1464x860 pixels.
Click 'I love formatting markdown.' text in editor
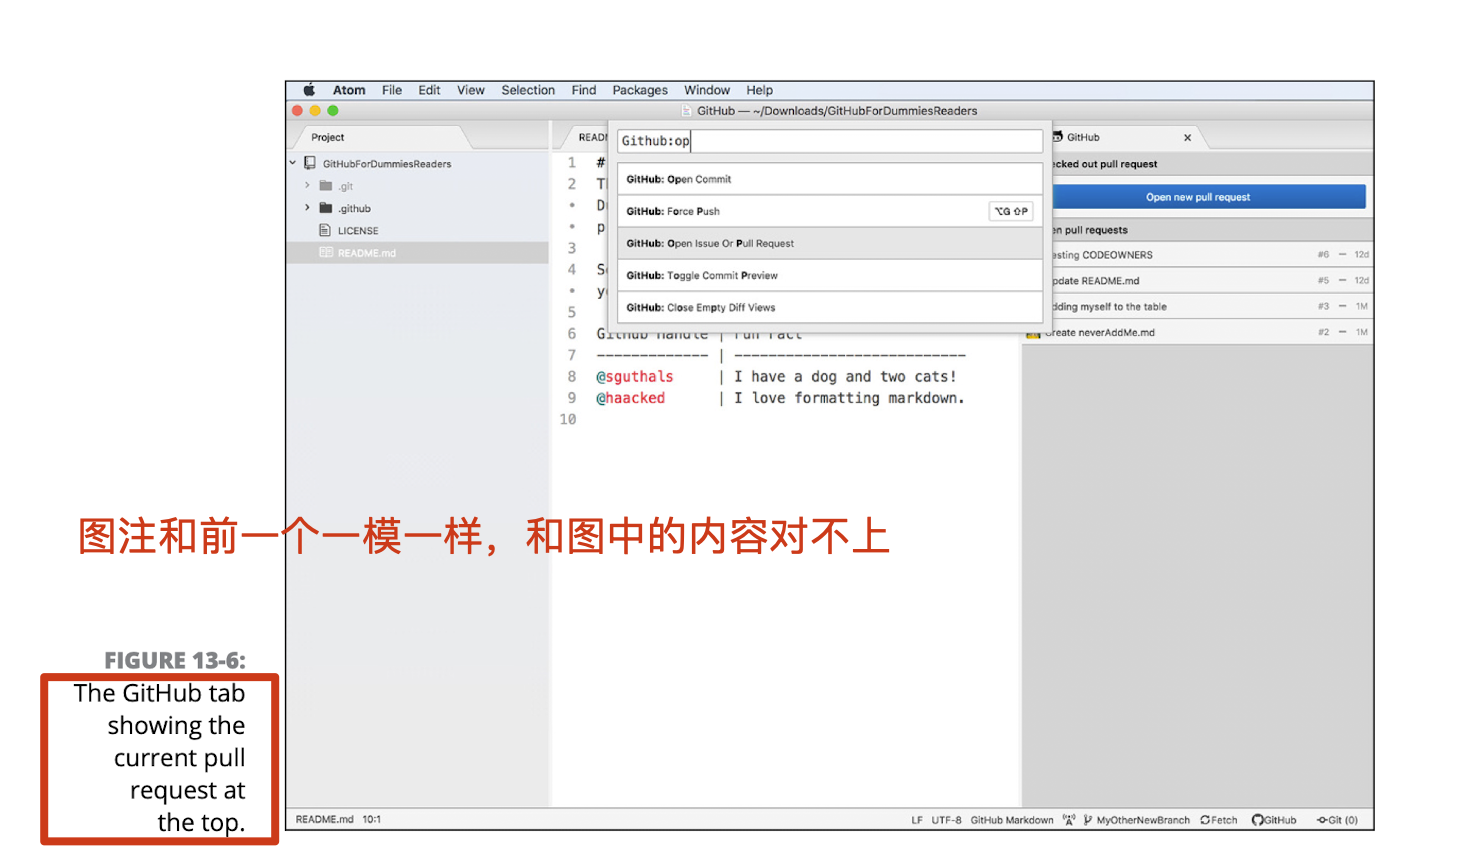(849, 398)
